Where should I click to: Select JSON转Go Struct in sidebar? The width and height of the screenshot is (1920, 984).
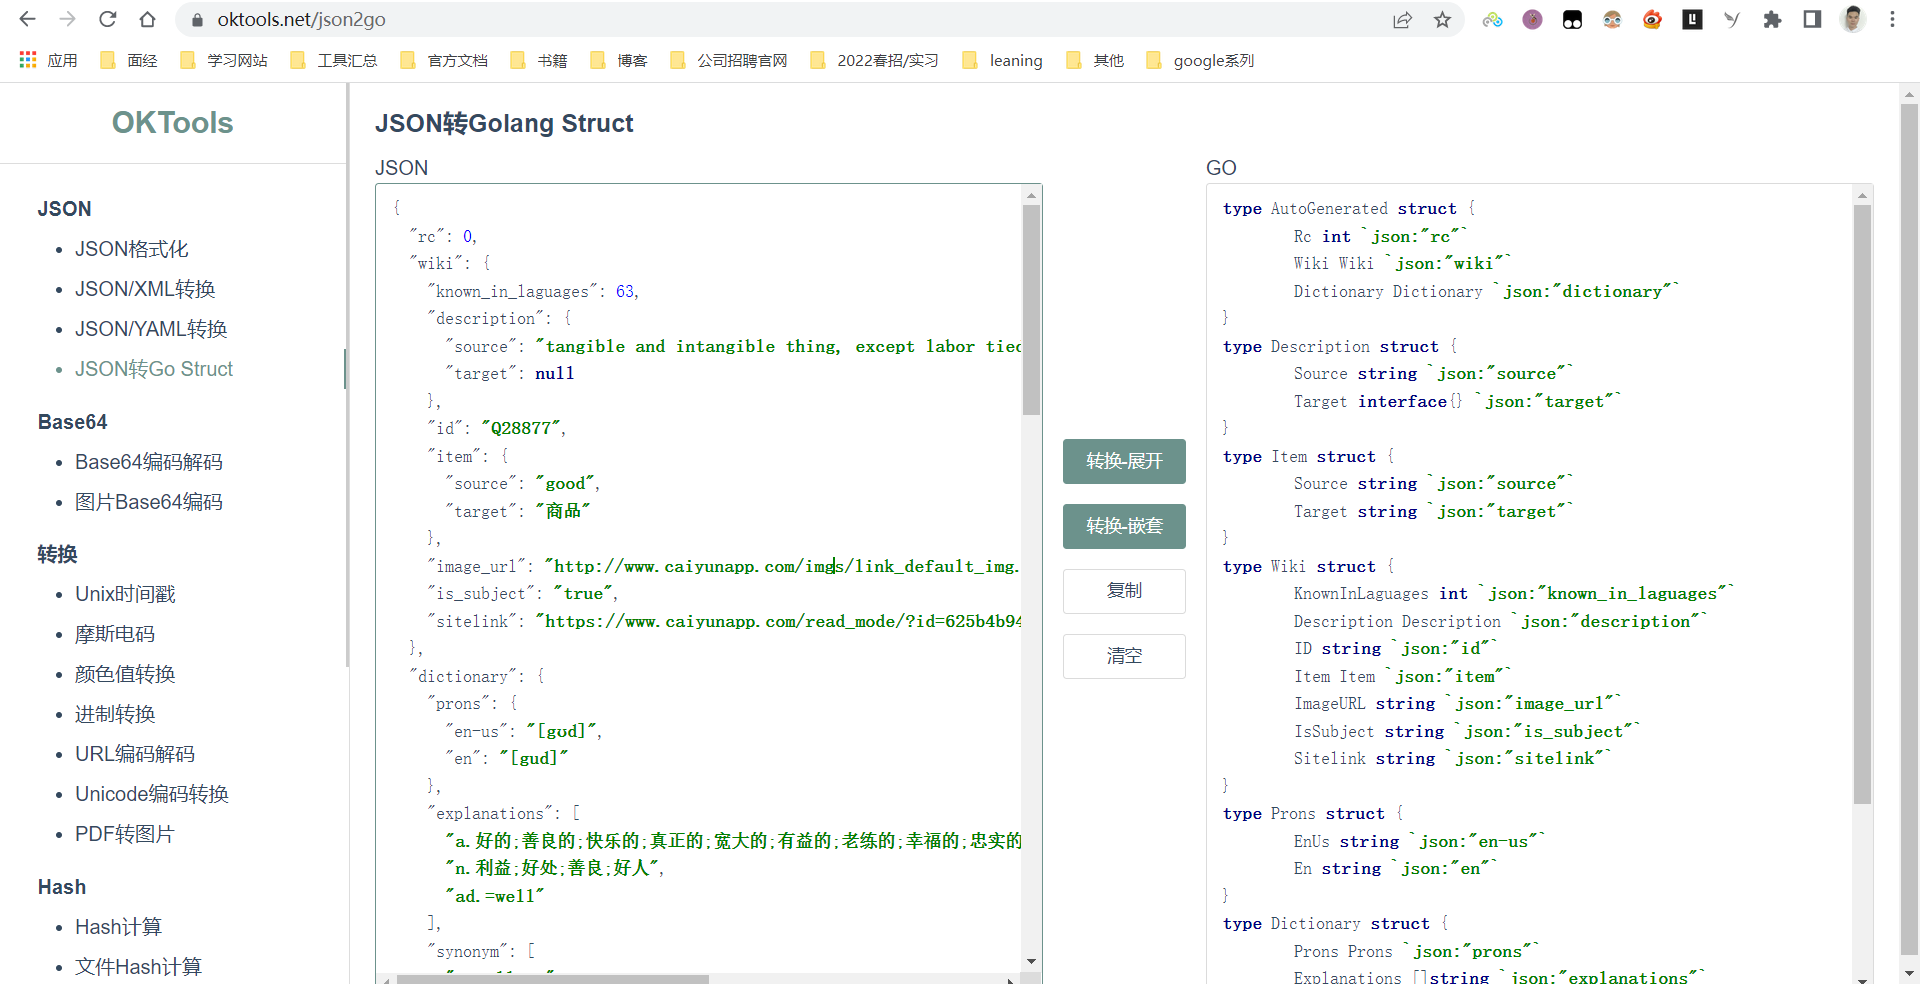pos(154,369)
